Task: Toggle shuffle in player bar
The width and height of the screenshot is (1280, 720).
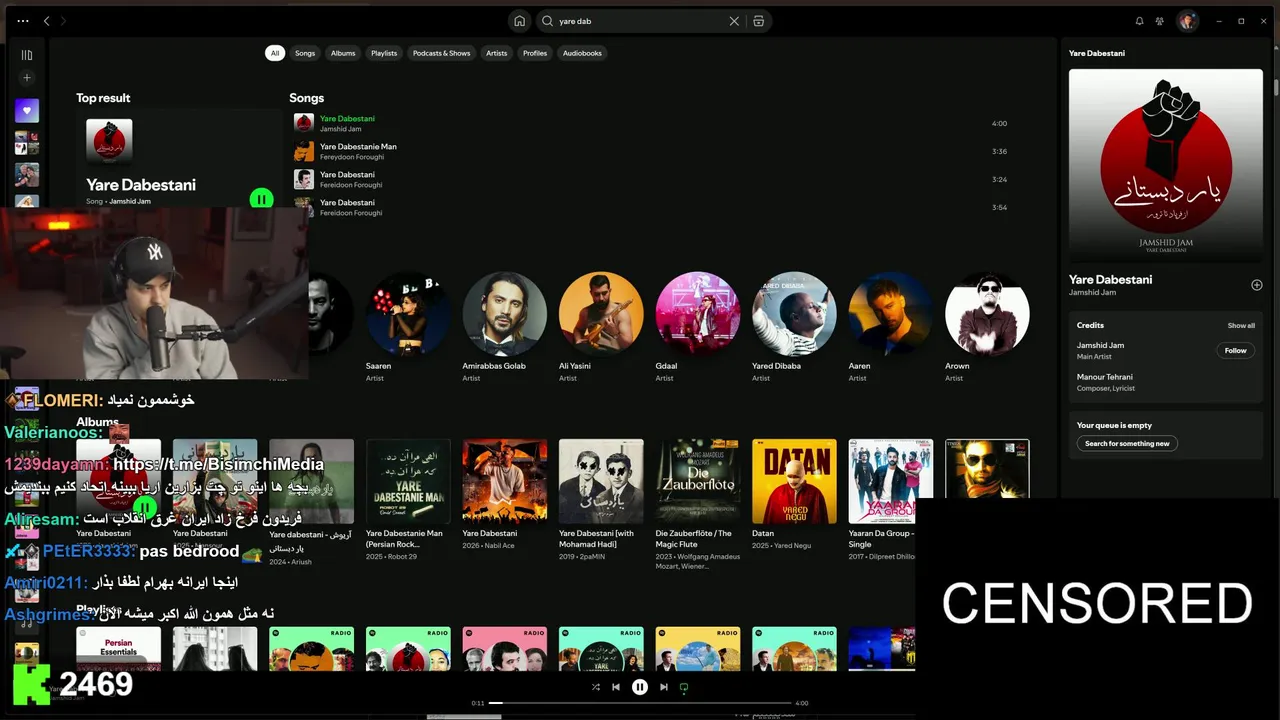Action: click(596, 687)
